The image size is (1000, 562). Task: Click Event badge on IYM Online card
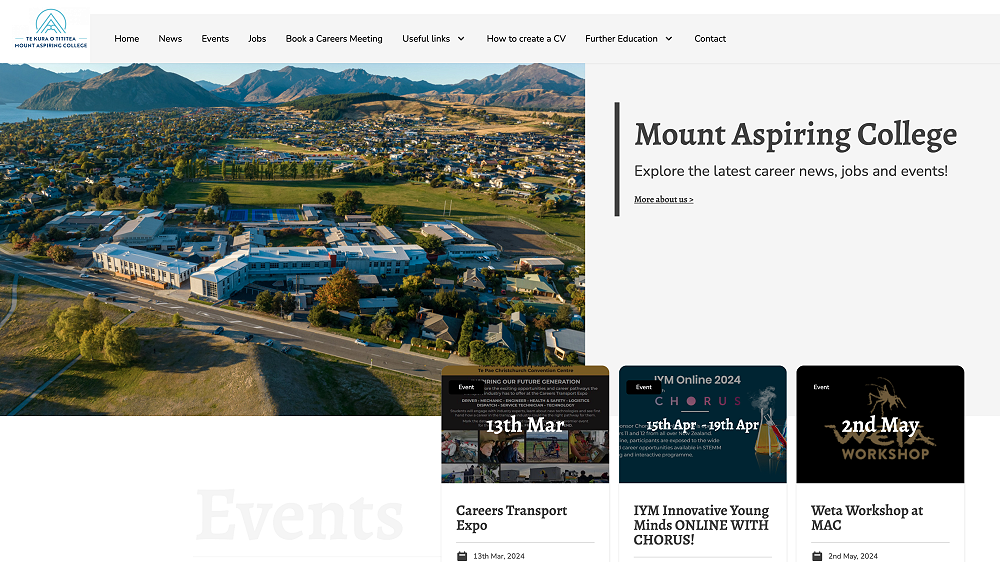click(644, 387)
